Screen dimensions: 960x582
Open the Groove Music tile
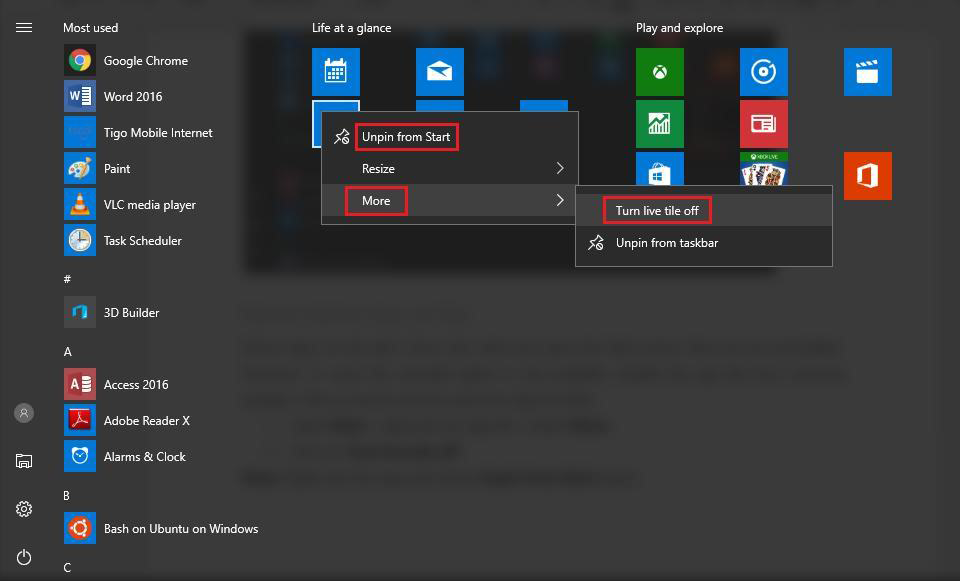point(763,72)
